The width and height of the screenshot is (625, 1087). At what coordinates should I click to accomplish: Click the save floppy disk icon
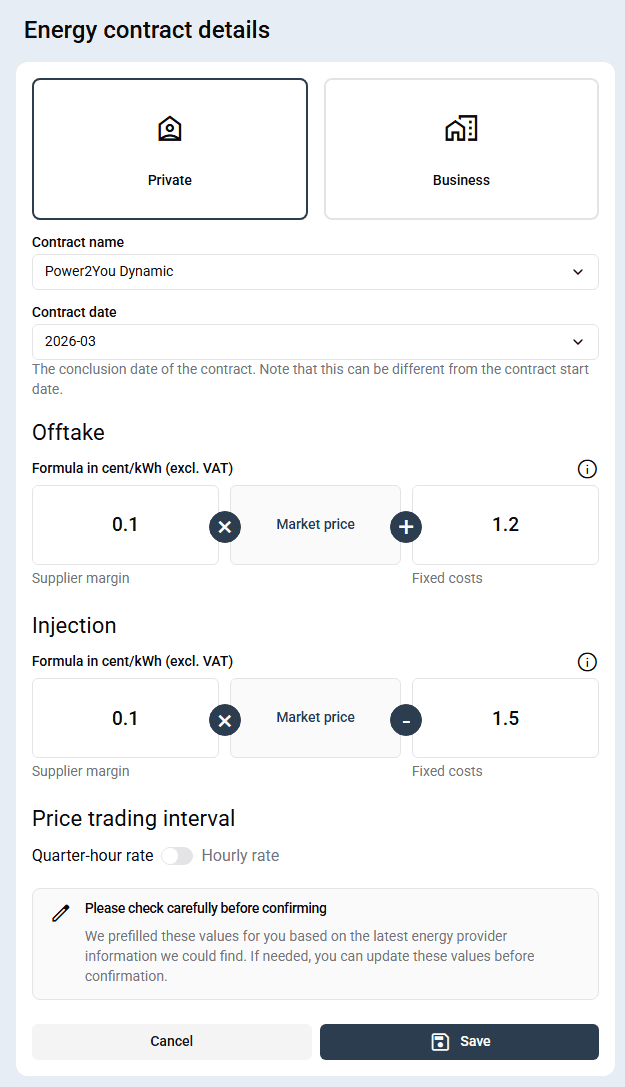coord(439,1041)
